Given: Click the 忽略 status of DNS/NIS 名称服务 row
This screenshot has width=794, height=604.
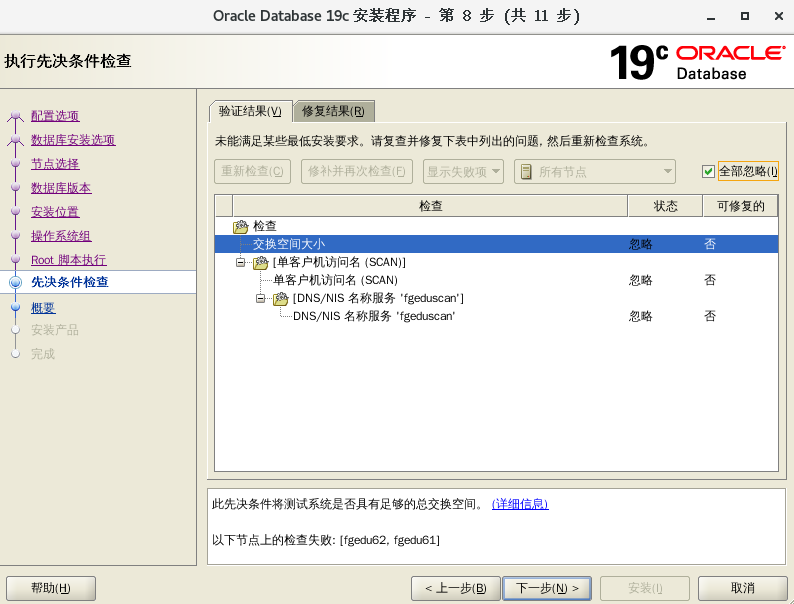Looking at the screenshot, I should [x=641, y=316].
